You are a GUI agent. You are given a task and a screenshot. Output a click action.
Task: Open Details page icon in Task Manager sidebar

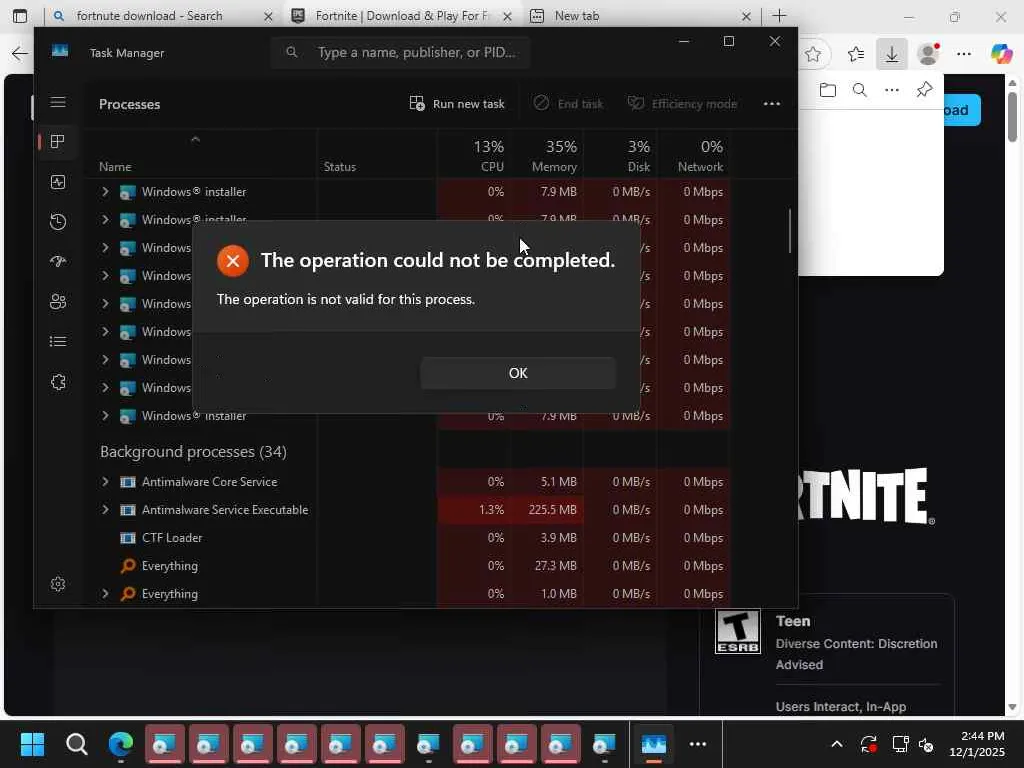(x=58, y=342)
